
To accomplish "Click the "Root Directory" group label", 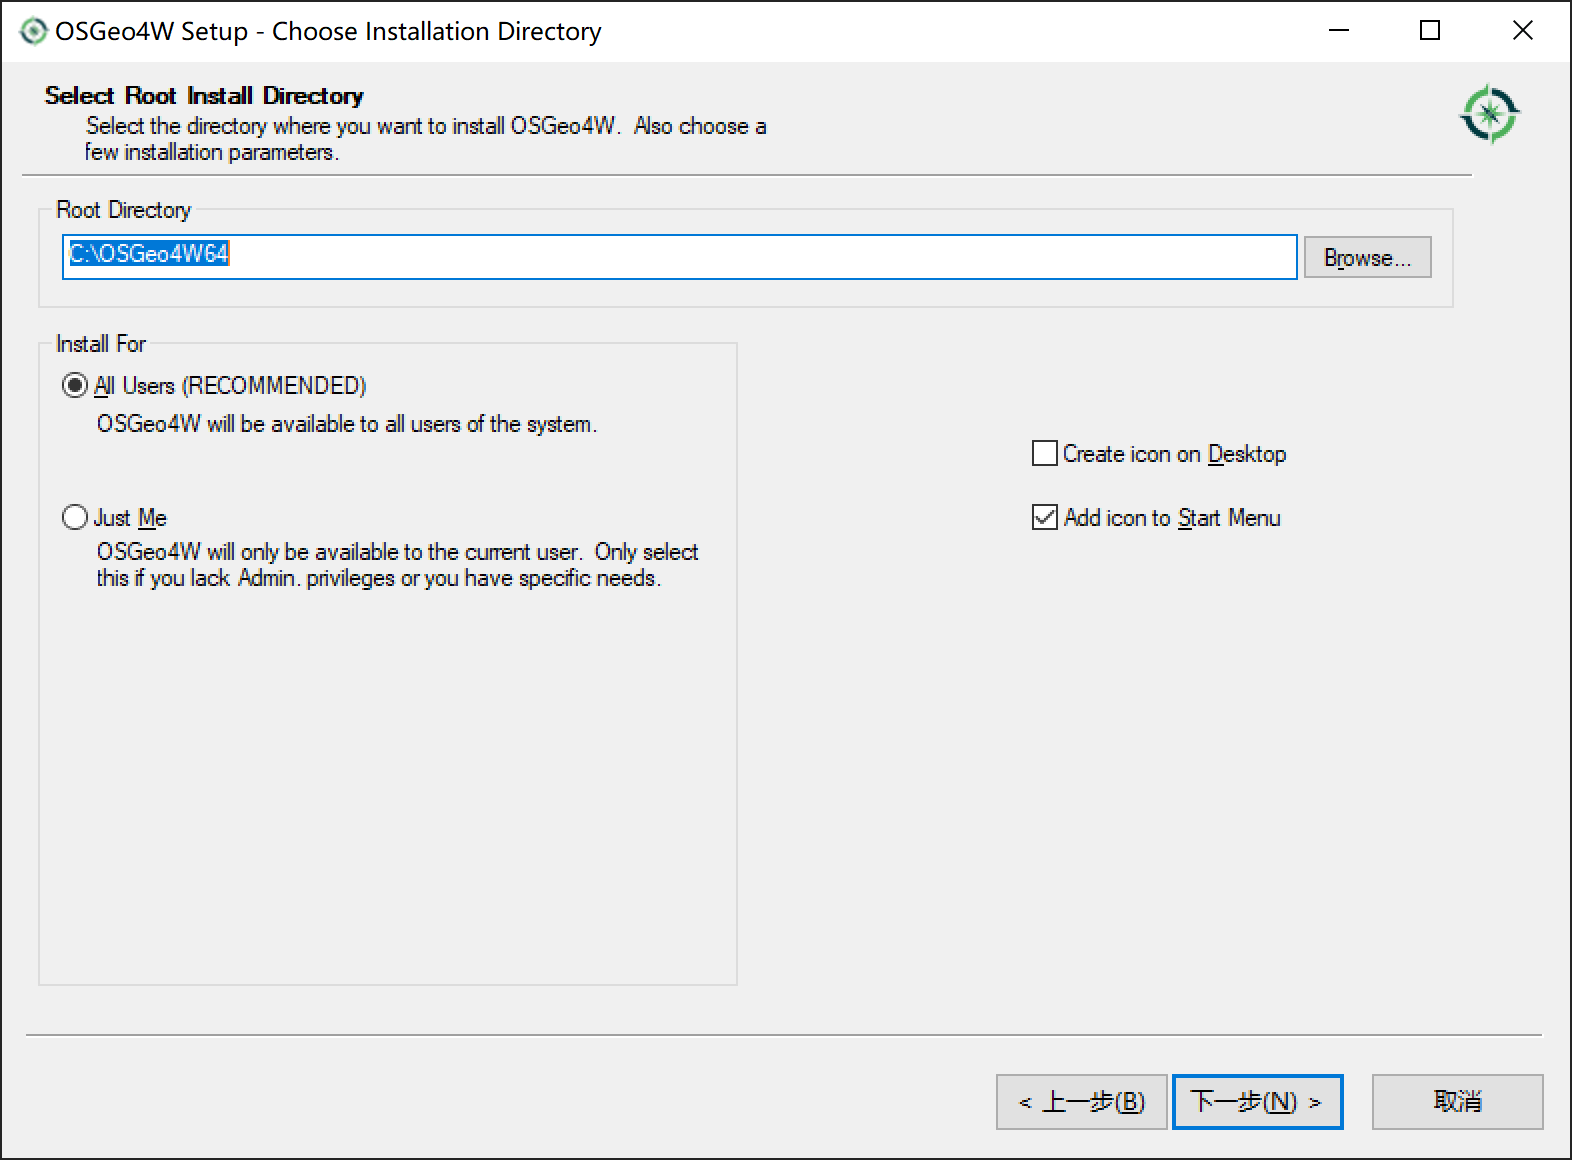I will (x=123, y=210).
